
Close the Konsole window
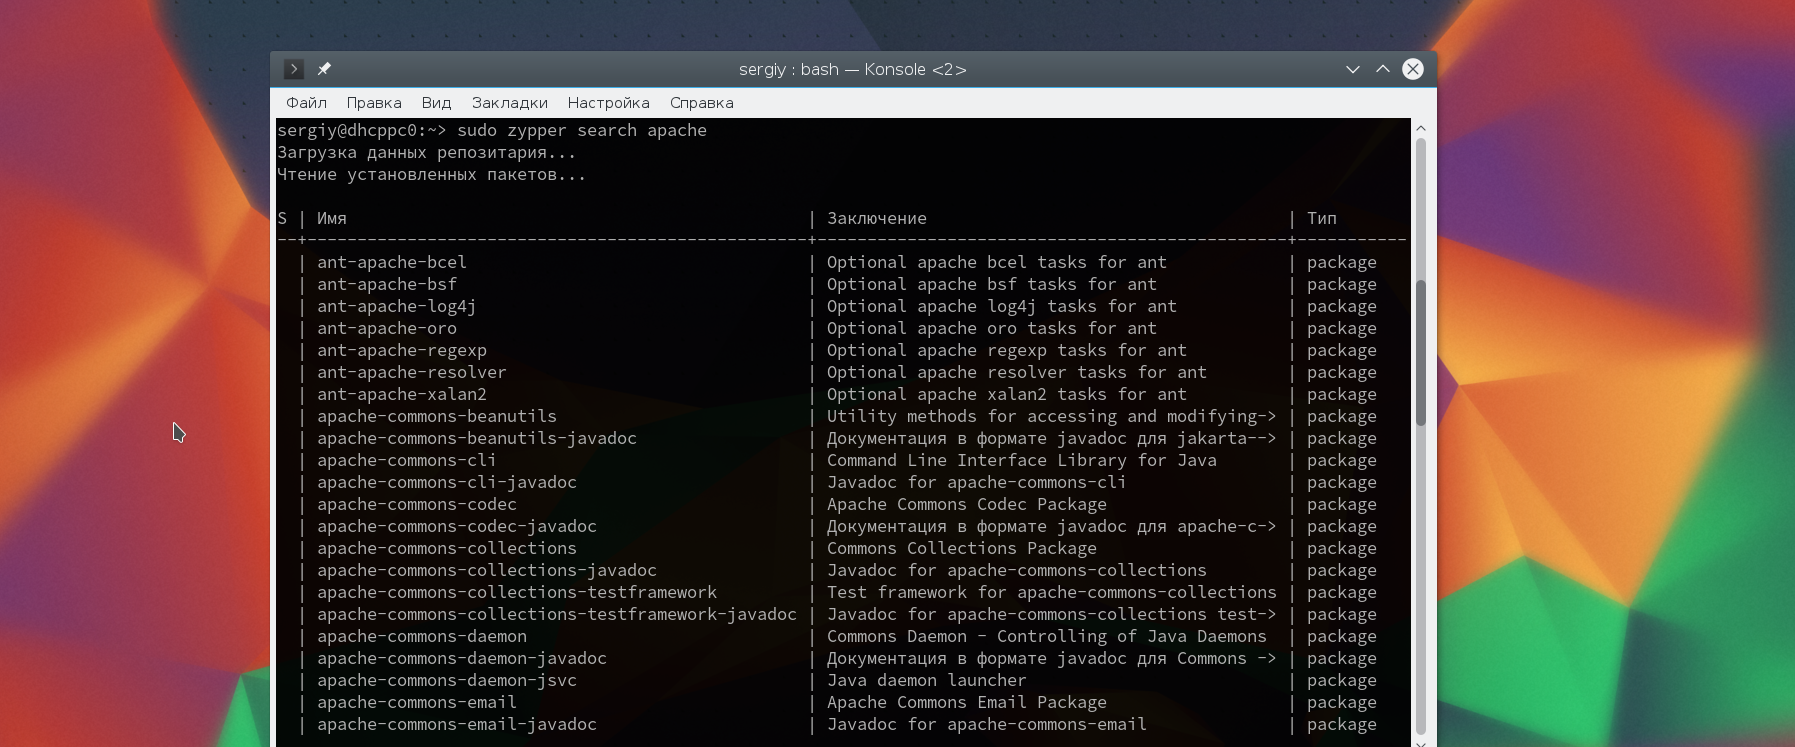pos(1412,69)
